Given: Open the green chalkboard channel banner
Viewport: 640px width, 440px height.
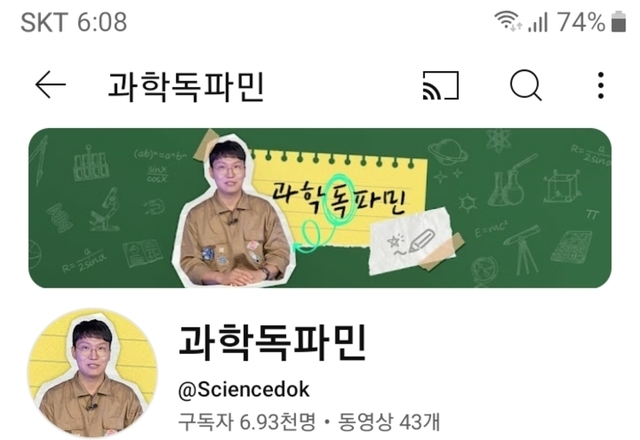Looking at the screenshot, I should tap(320, 208).
